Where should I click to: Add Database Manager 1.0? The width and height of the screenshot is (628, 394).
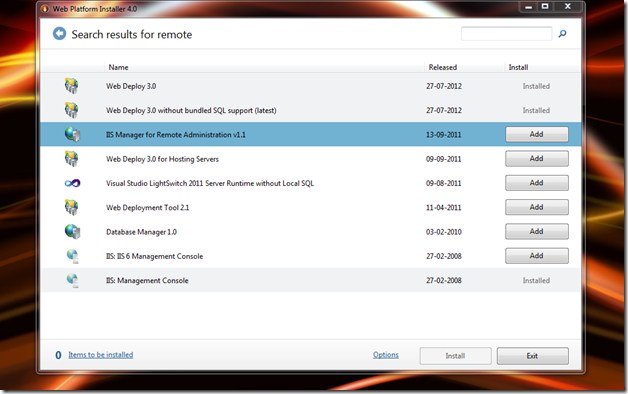coord(537,231)
